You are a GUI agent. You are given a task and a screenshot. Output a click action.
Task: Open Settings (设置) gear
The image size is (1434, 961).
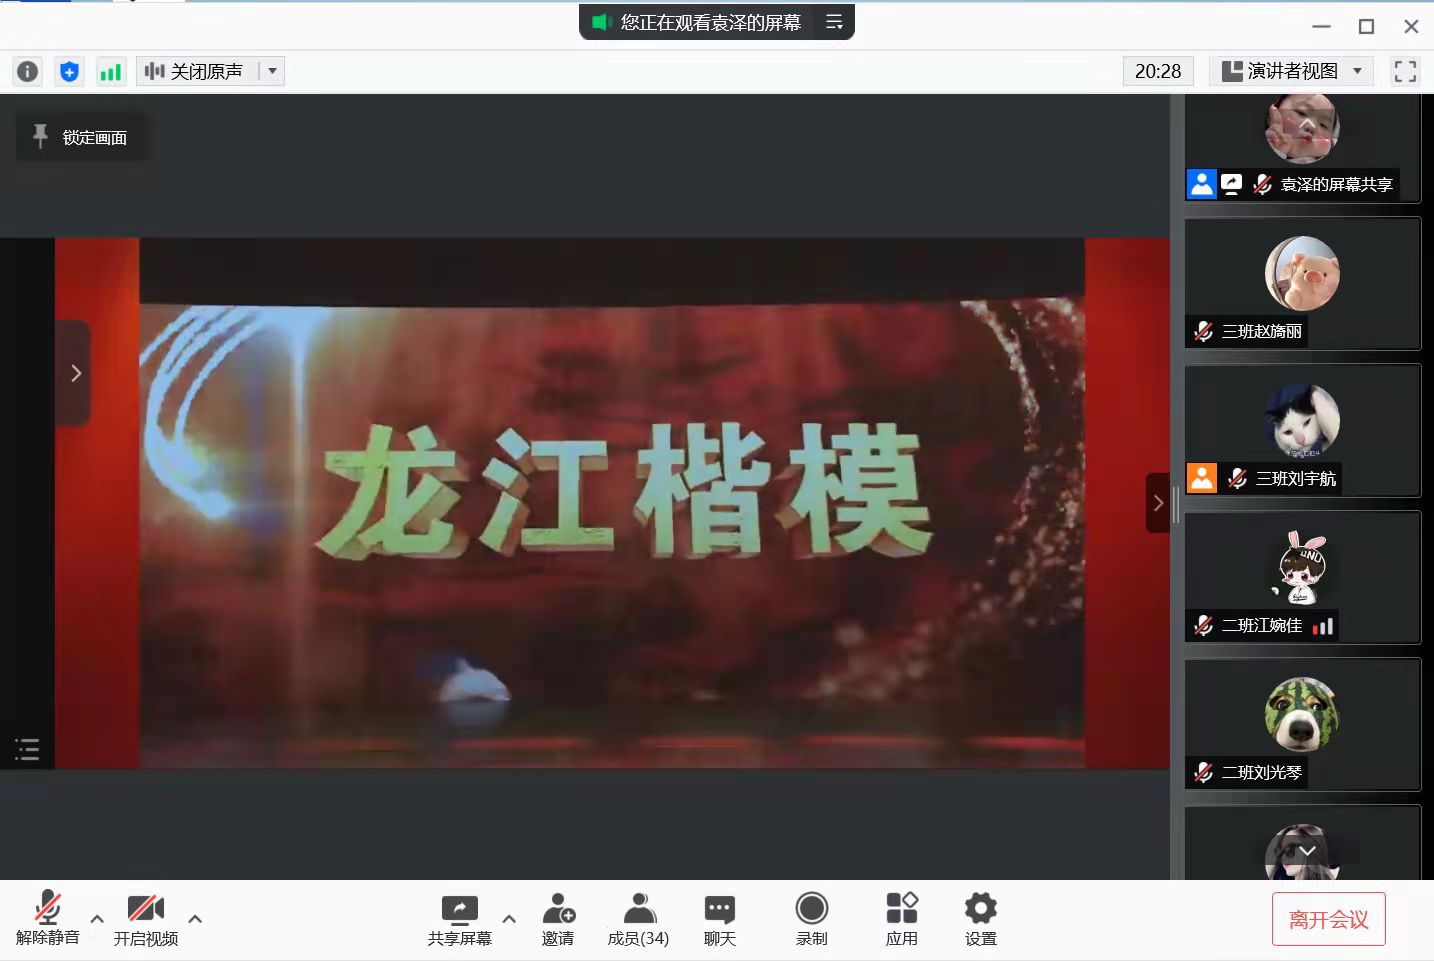point(980,919)
